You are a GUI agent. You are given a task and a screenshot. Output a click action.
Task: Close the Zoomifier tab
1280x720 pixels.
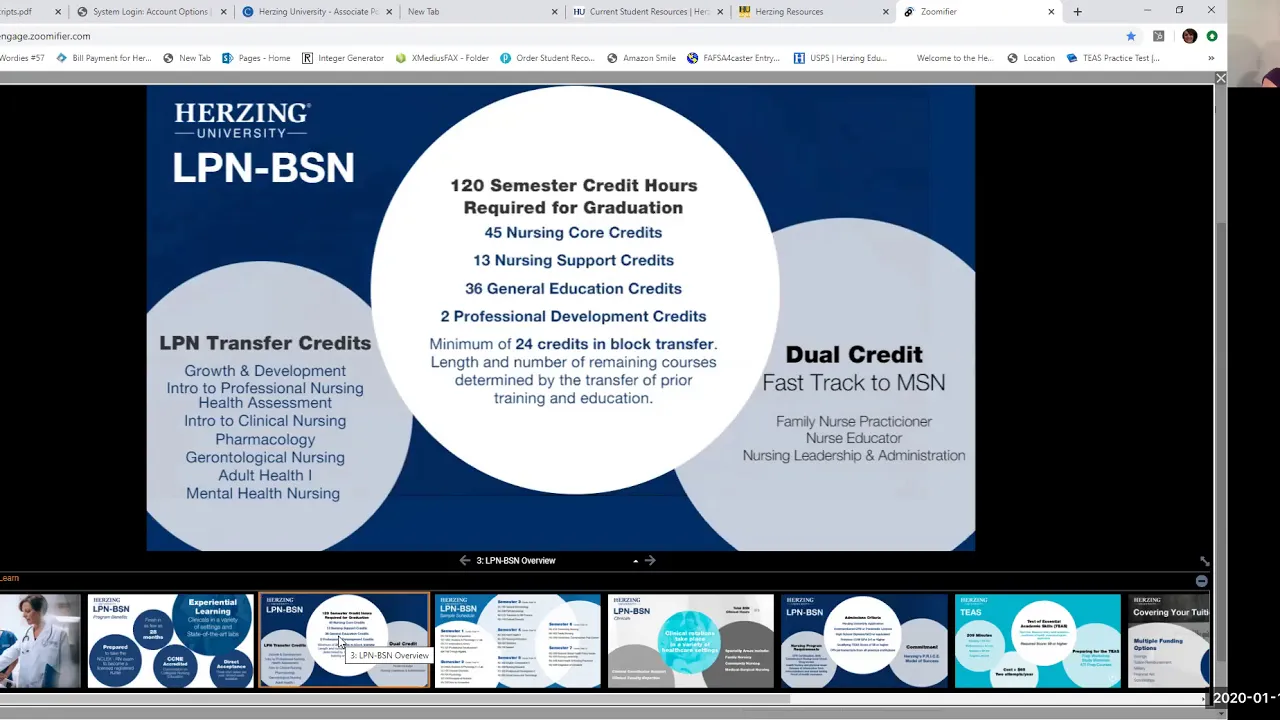point(1051,12)
